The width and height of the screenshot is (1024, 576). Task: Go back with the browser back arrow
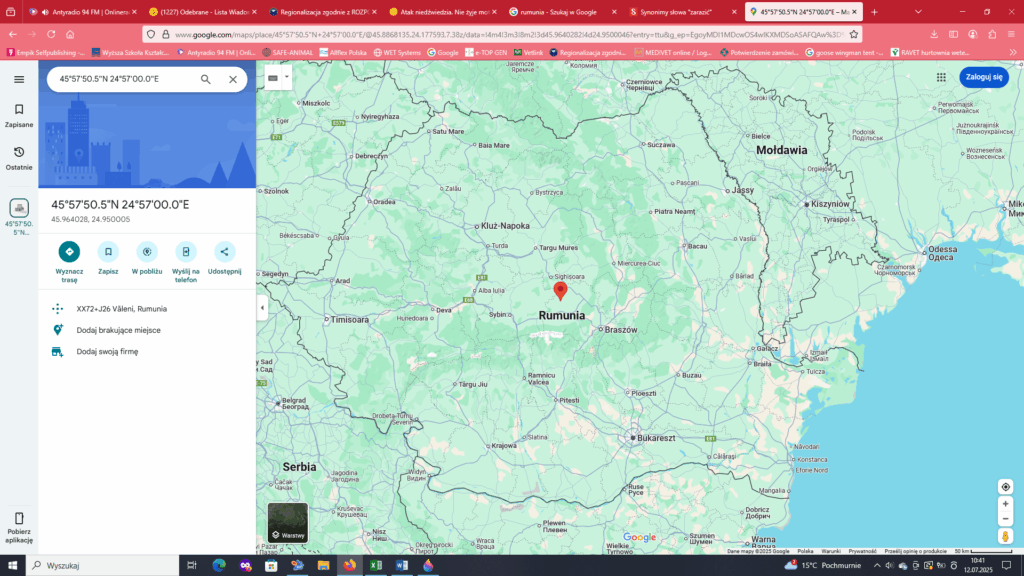coord(13,35)
